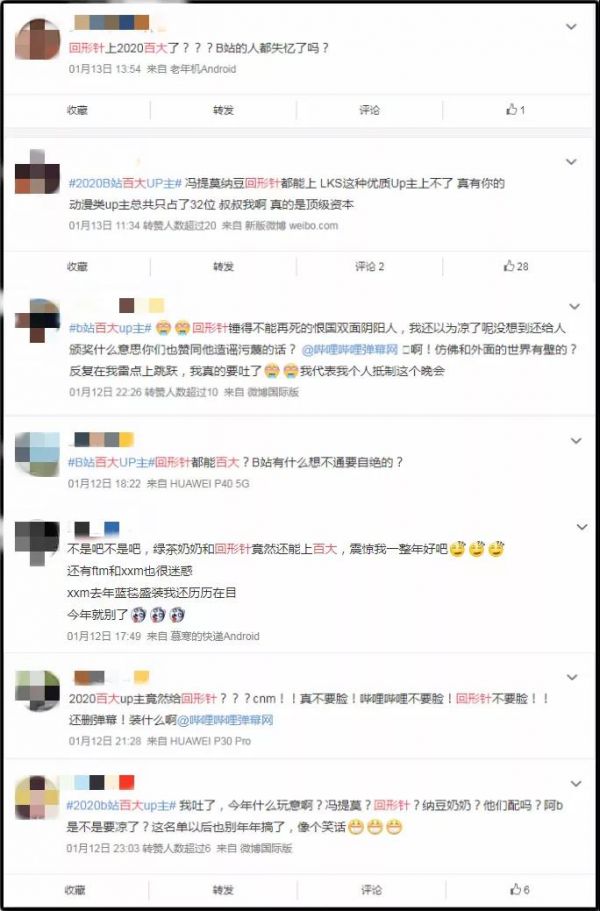Like the post showing 28 likes

click(516, 267)
